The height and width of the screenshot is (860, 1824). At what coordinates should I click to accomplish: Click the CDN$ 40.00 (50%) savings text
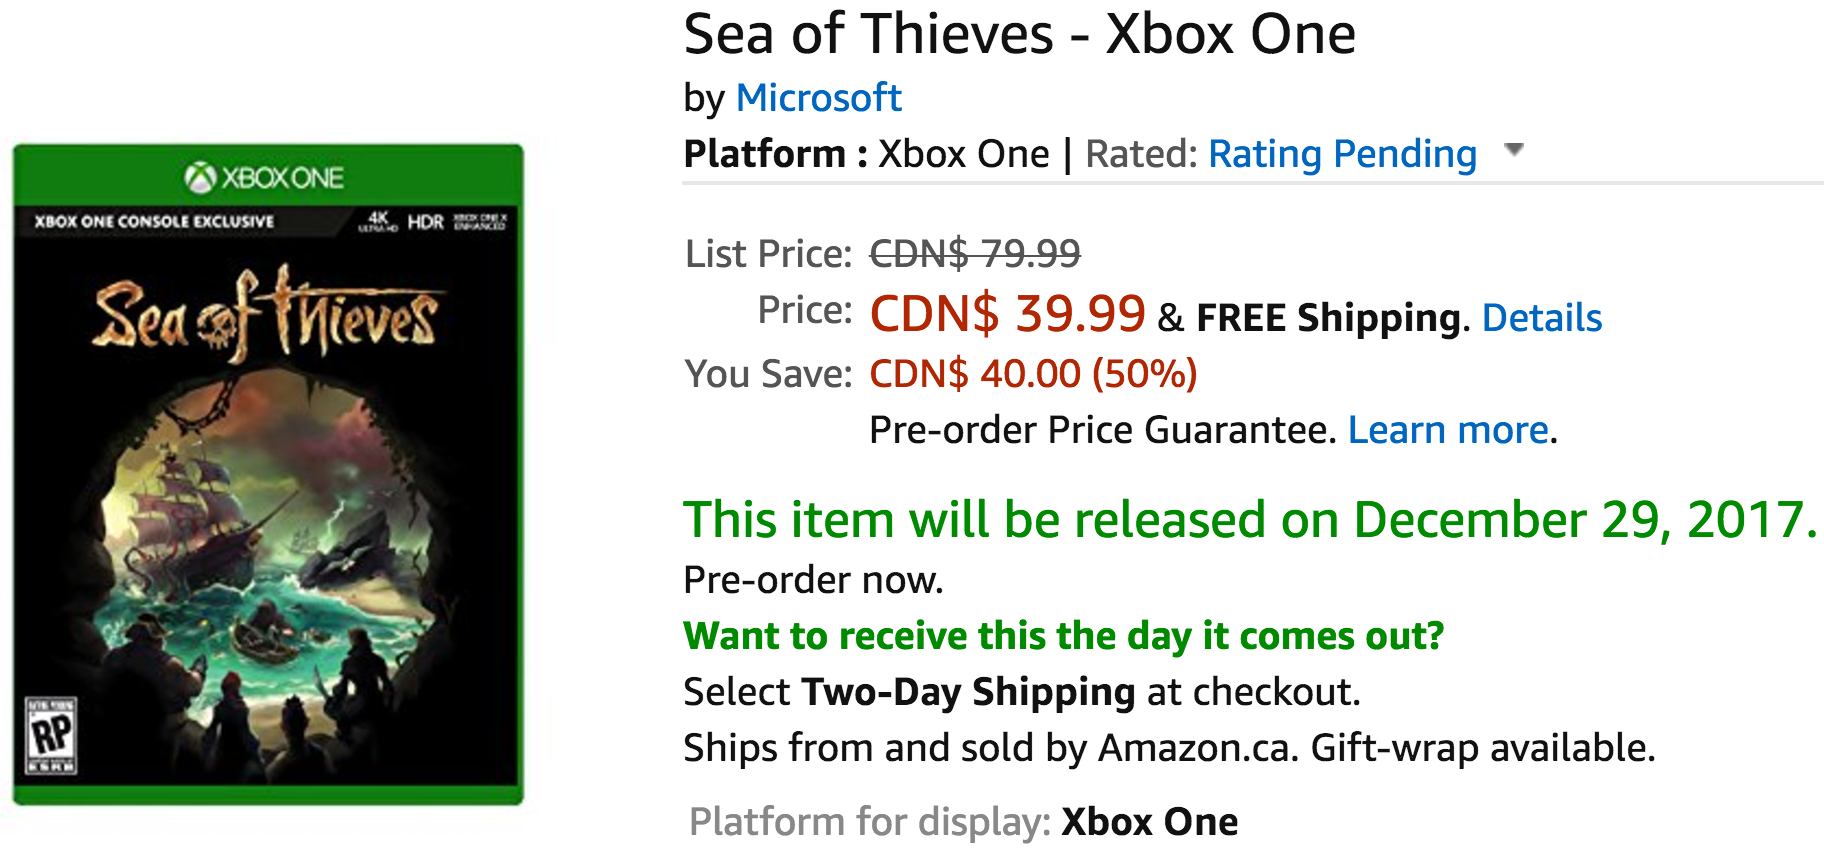[1033, 374]
